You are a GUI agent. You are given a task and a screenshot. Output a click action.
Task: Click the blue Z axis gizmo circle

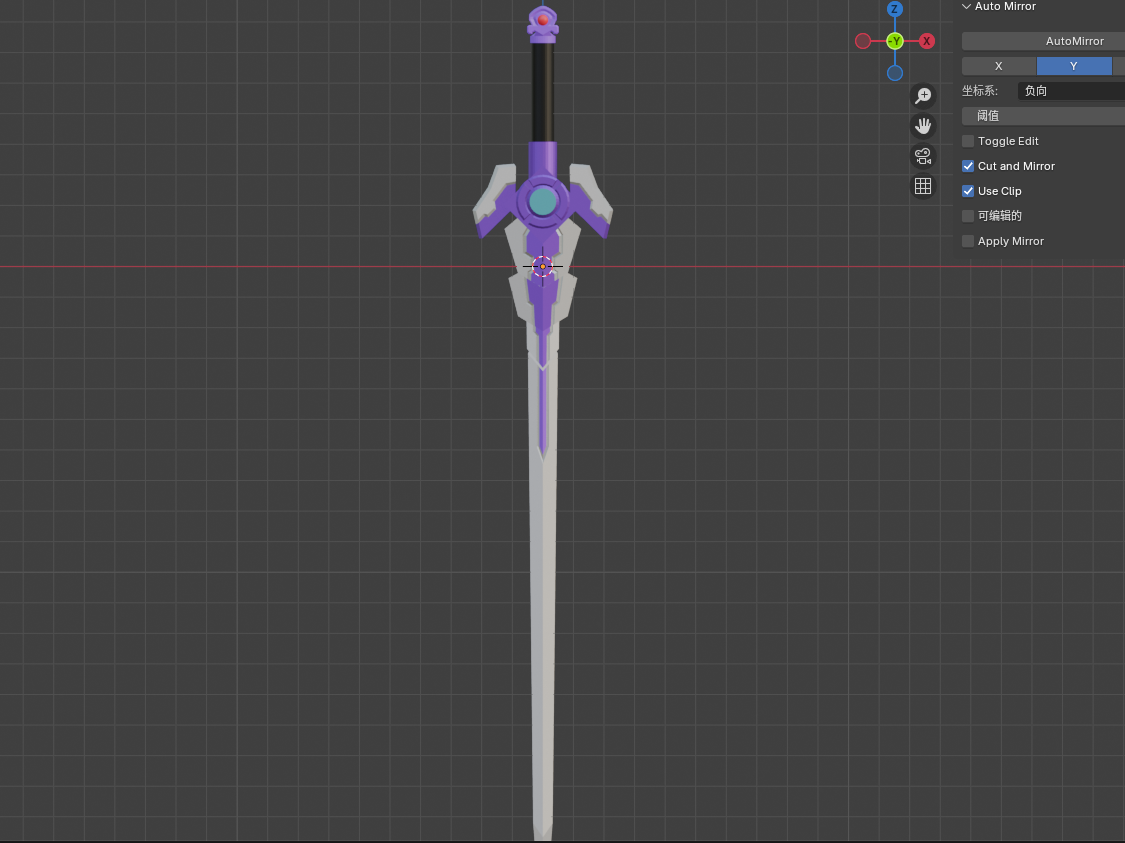click(894, 9)
